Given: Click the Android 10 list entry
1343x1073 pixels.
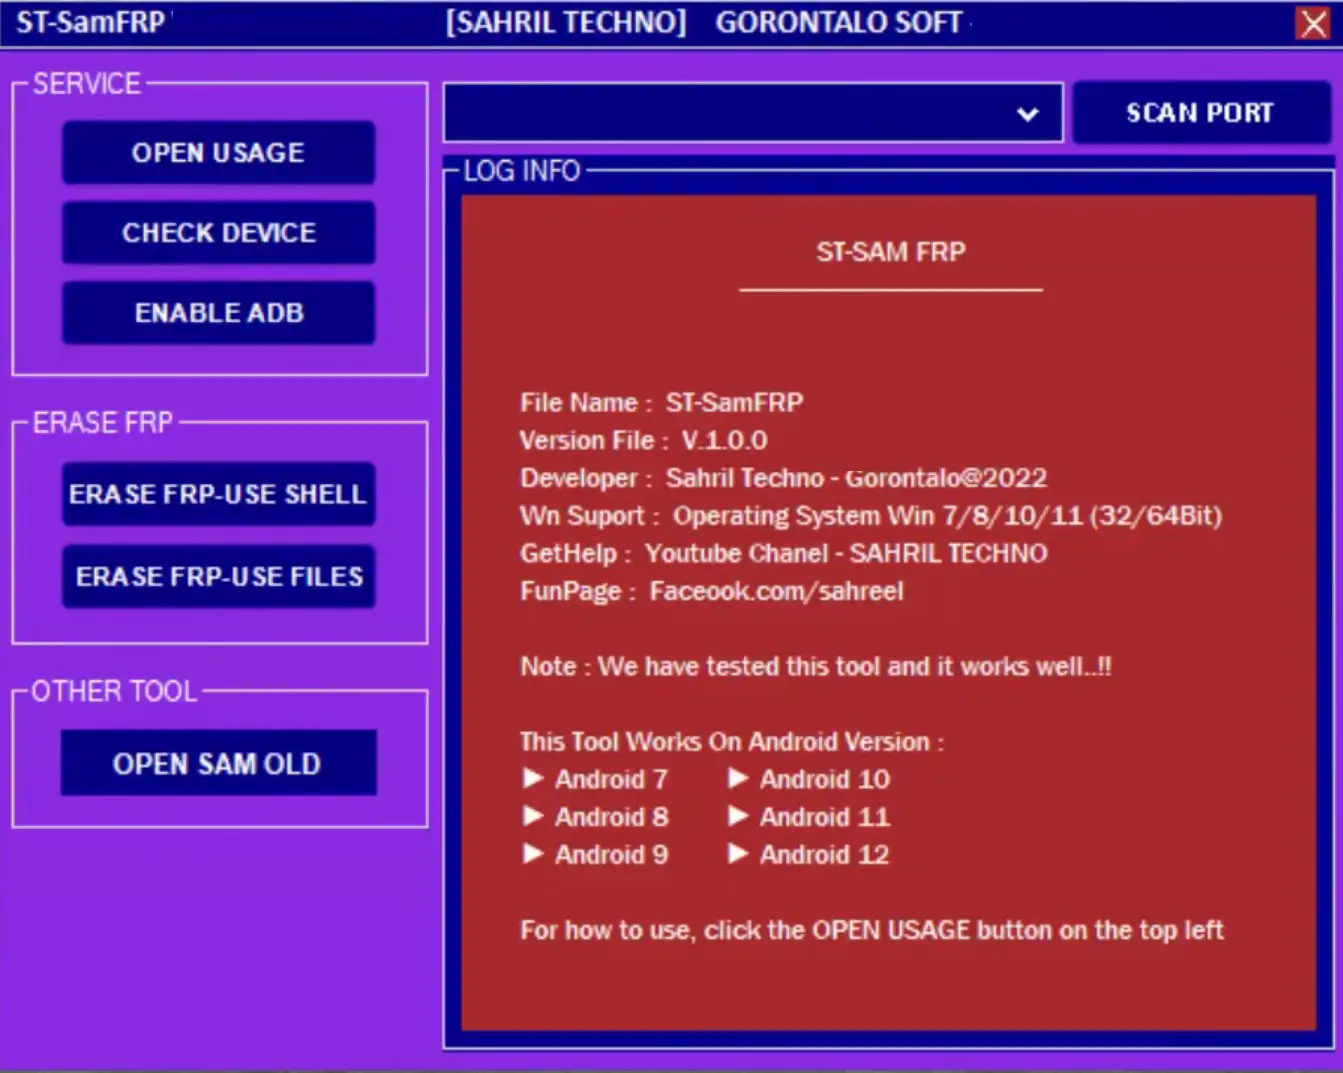Looking at the screenshot, I should tap(809, 779).
